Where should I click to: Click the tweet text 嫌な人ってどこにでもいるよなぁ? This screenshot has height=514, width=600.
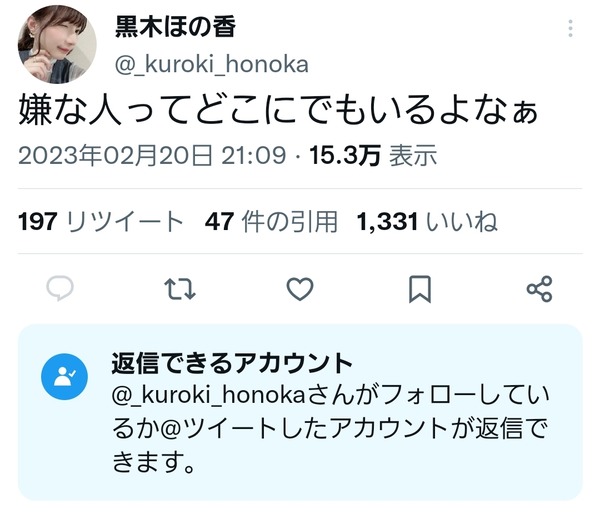pos(279,111)
